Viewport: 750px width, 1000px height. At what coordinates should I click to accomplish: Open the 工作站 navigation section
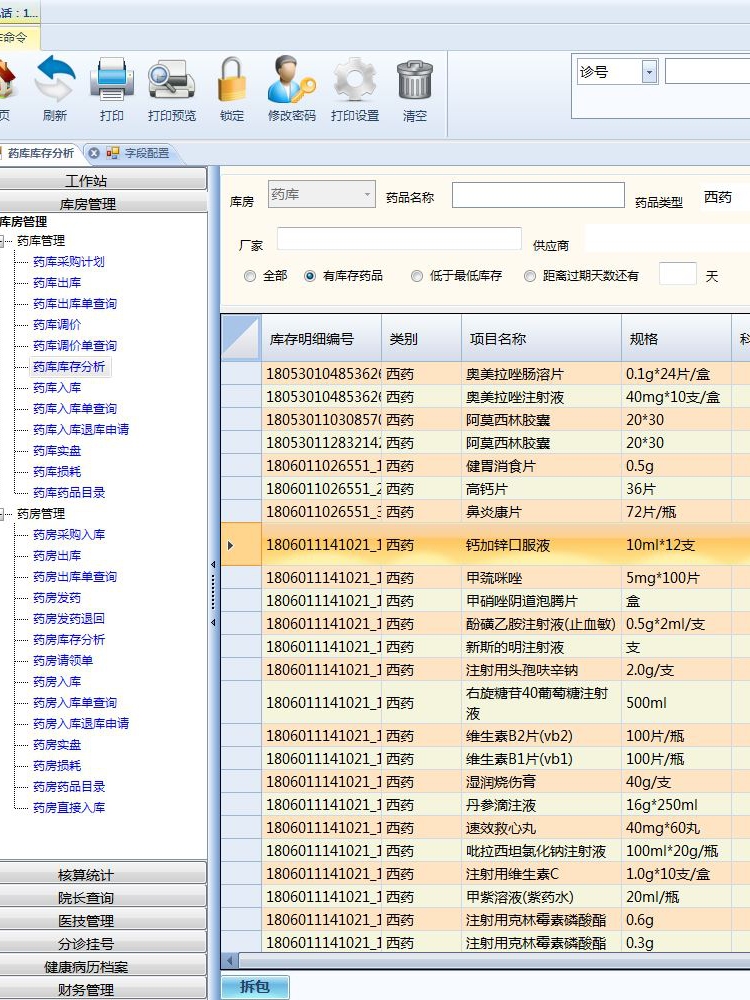tap(103, 180)
